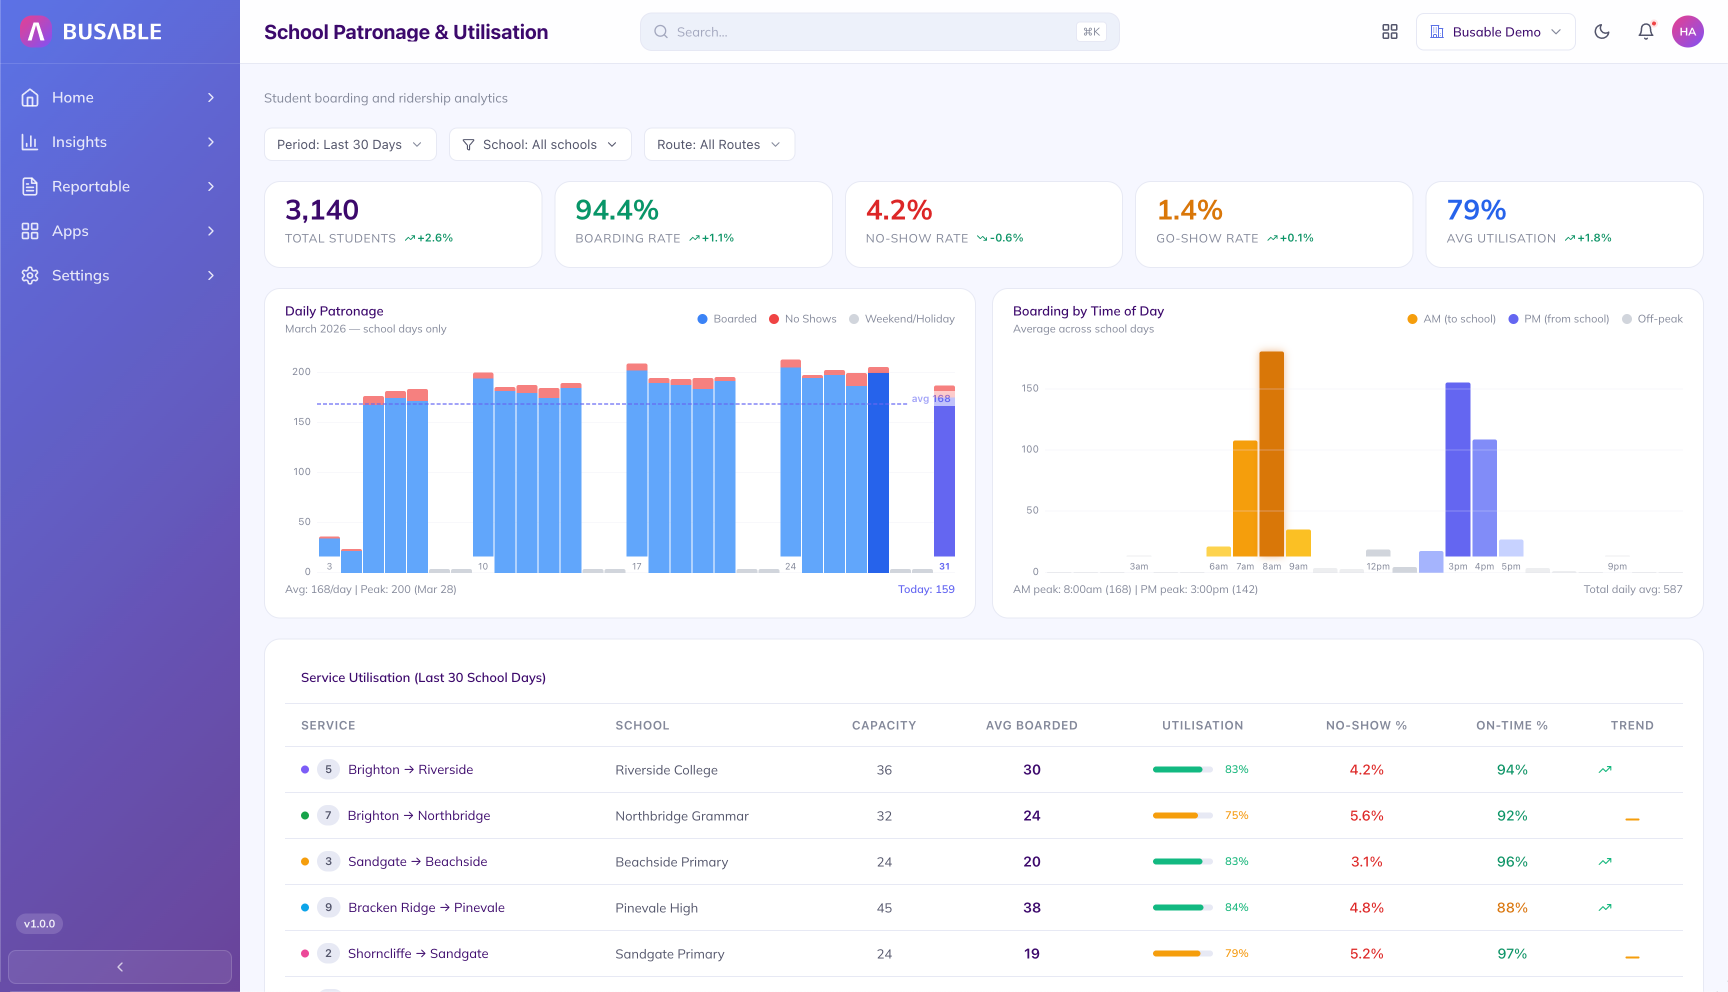
Task: Open the Sandgate → Beachside service link
Action: (x=418, y=862)
